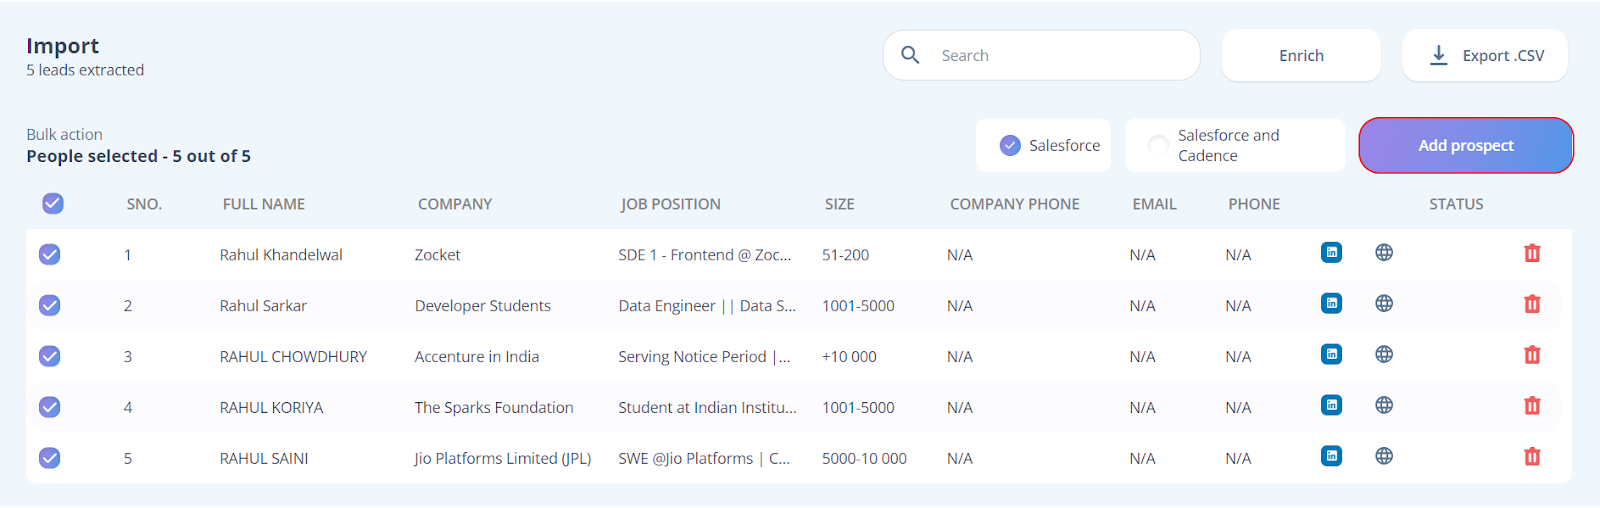This screenshot has height=508, width=1600.
Task: Click the COMPANY PHONE column header
Action: [x=1015, y=204]
